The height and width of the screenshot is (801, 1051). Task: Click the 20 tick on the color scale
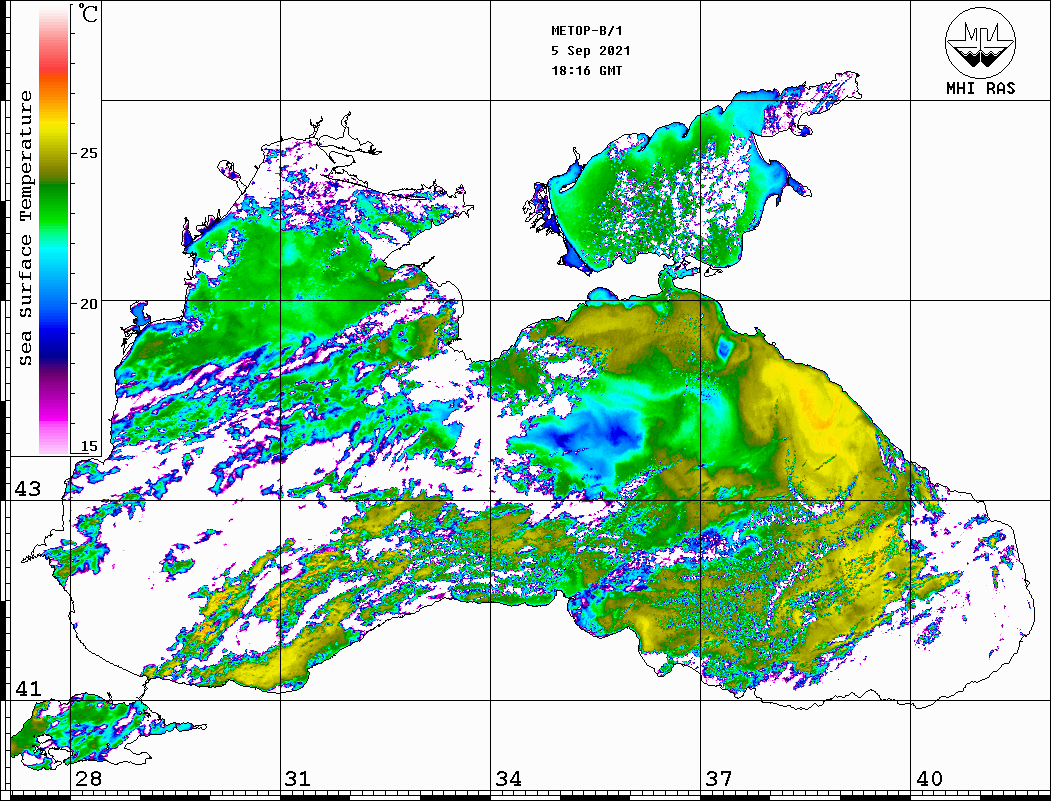(88, 303)
